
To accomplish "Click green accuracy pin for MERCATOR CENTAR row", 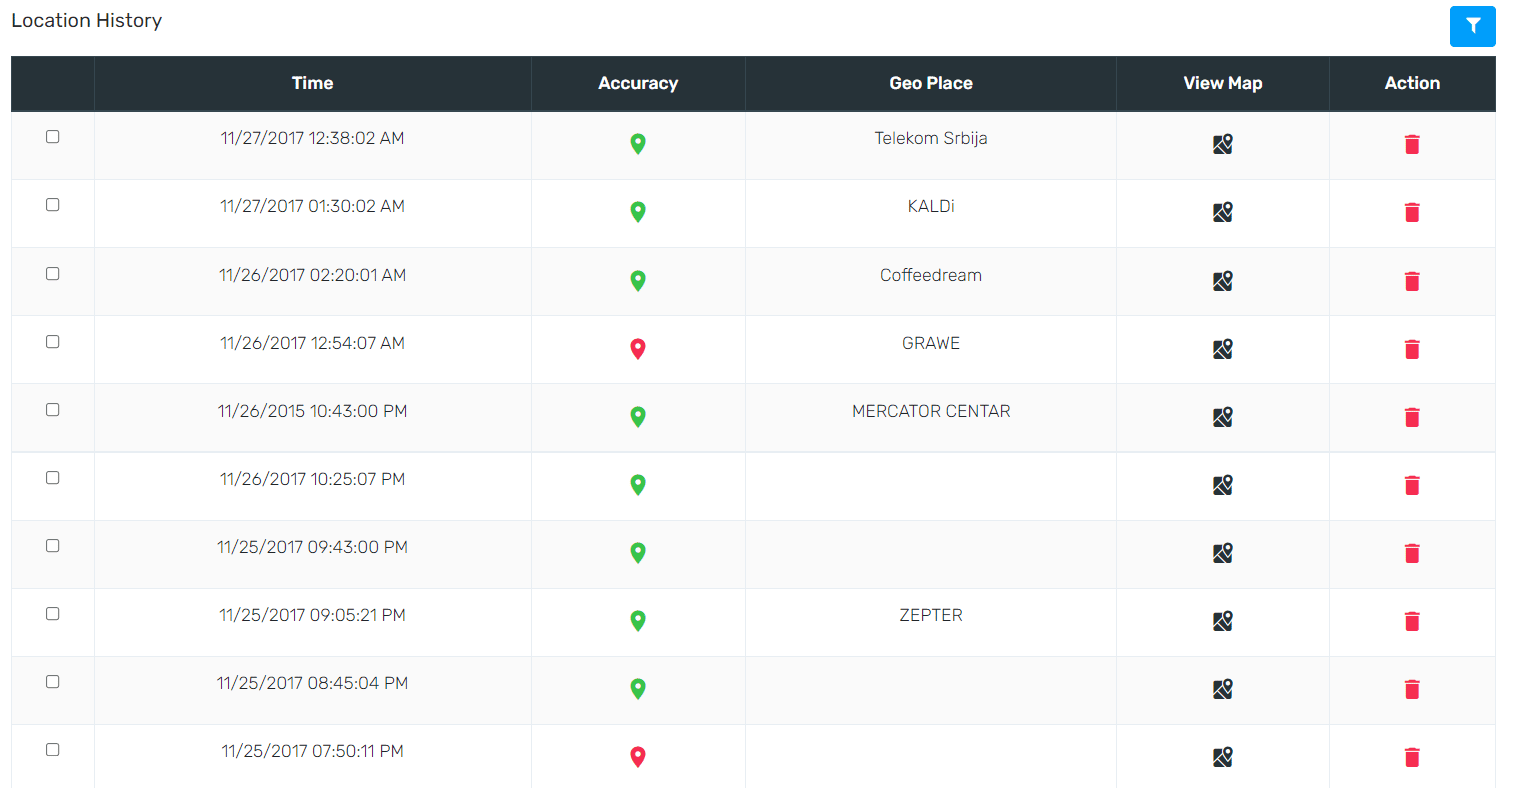I will click(x=638, y=417).
